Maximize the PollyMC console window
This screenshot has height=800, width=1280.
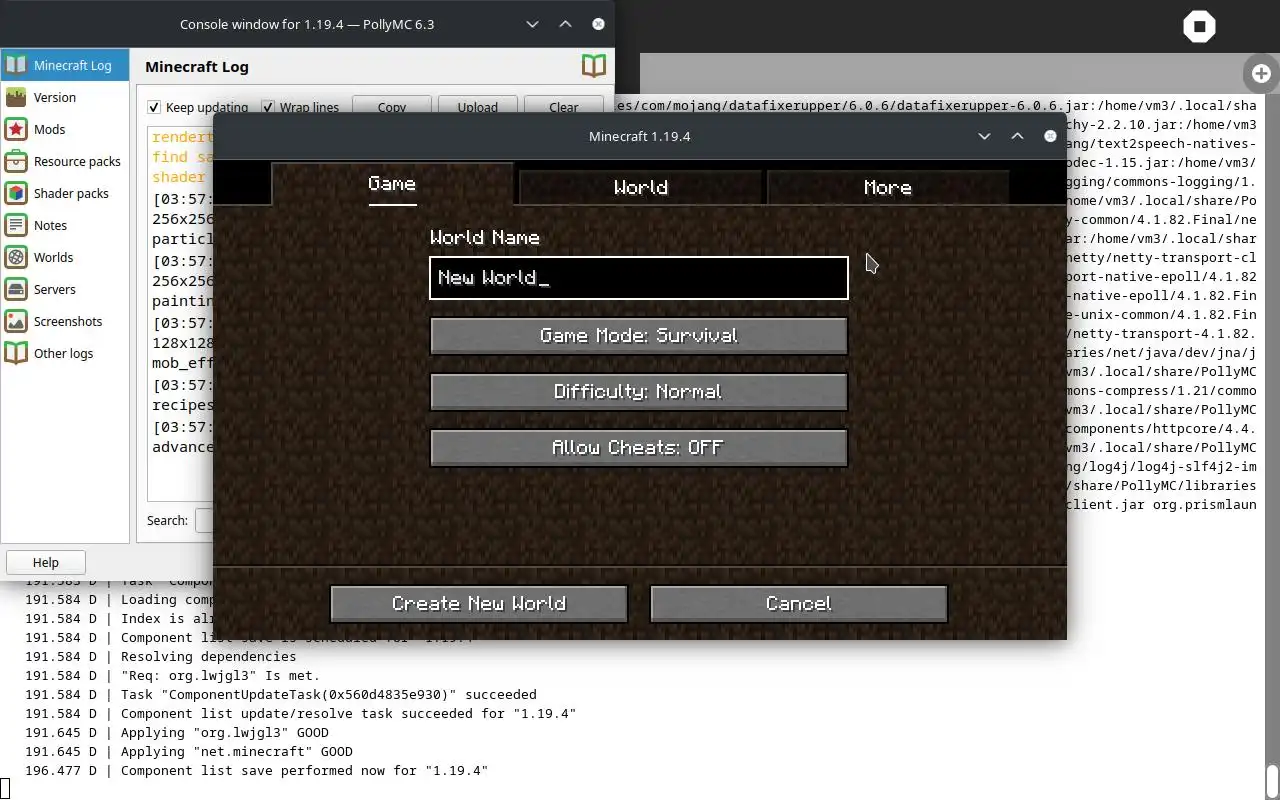point(565,24)
